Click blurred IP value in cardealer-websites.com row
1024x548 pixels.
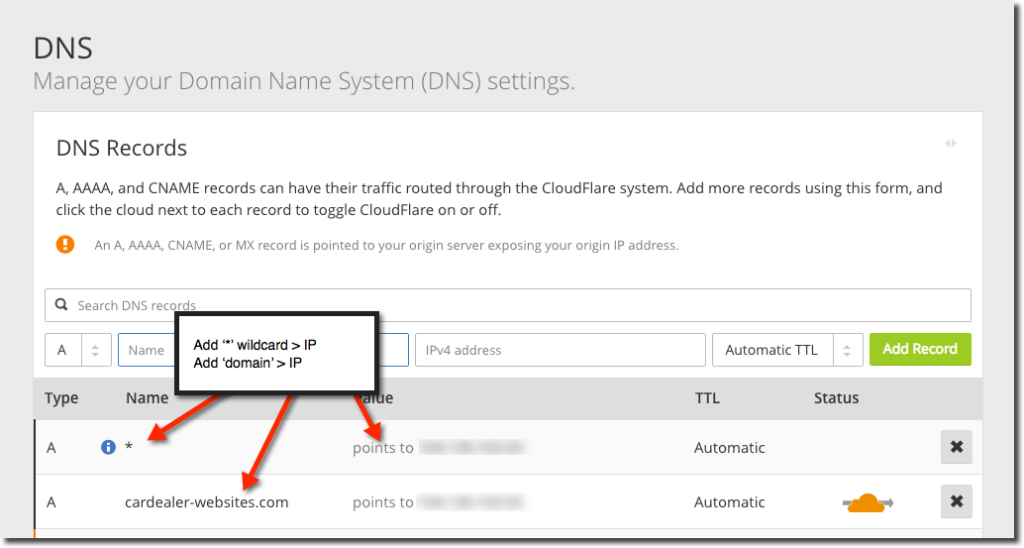472,502
